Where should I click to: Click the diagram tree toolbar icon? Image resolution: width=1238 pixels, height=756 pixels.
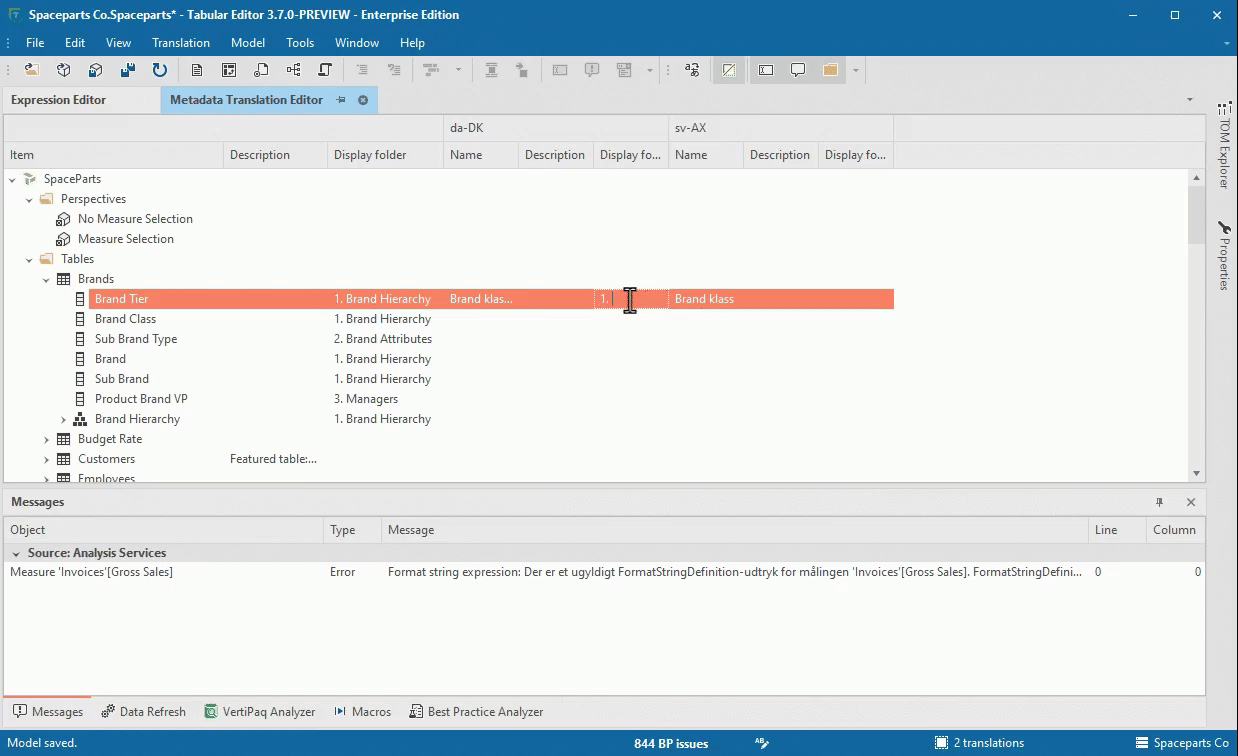293,70
